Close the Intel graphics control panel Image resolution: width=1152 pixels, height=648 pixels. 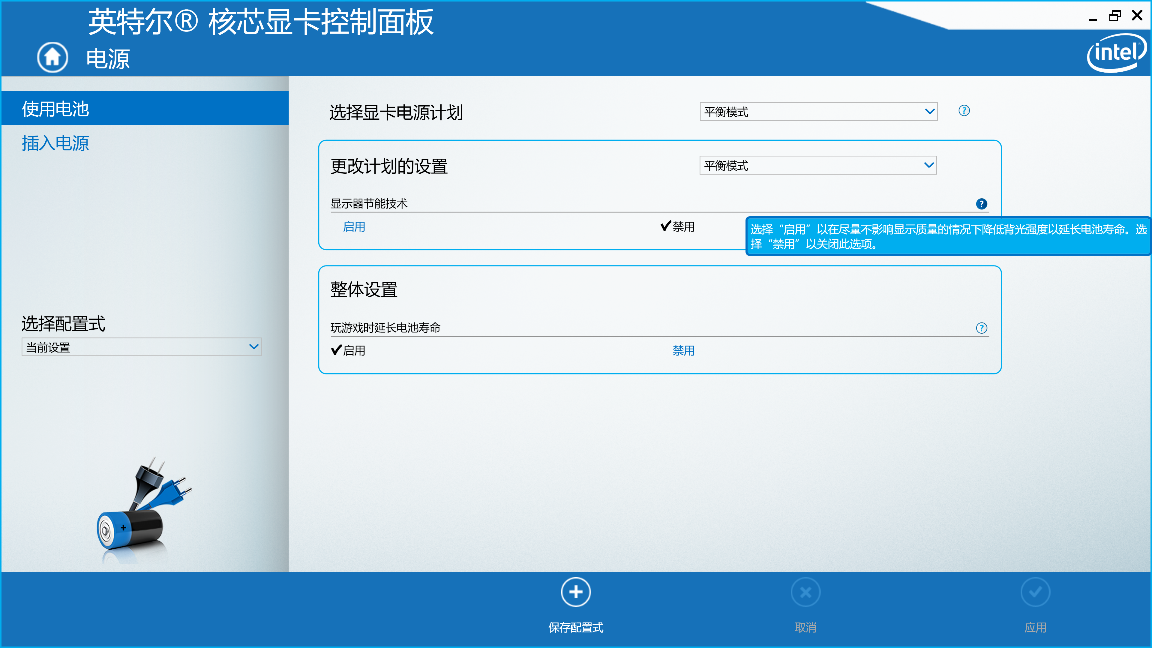(x=1137, y=15)
